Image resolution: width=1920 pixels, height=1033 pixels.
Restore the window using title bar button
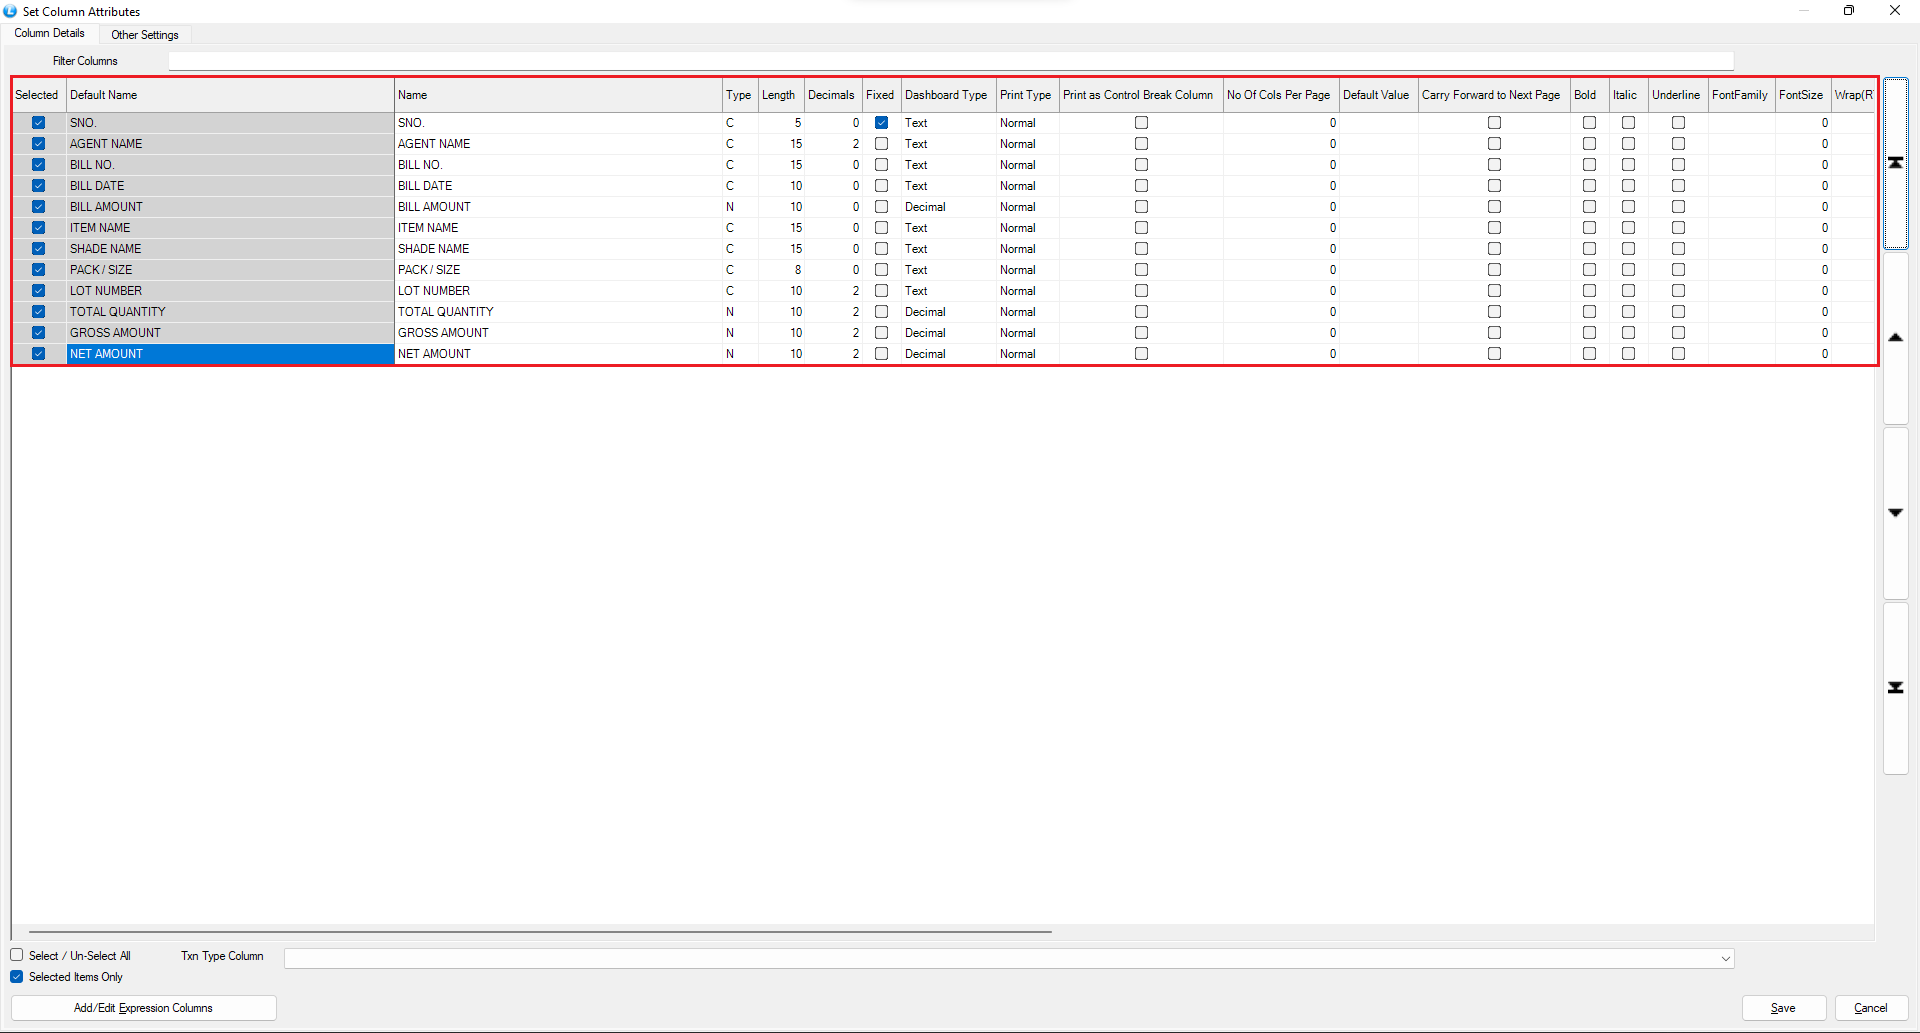tap(1848, 11)
